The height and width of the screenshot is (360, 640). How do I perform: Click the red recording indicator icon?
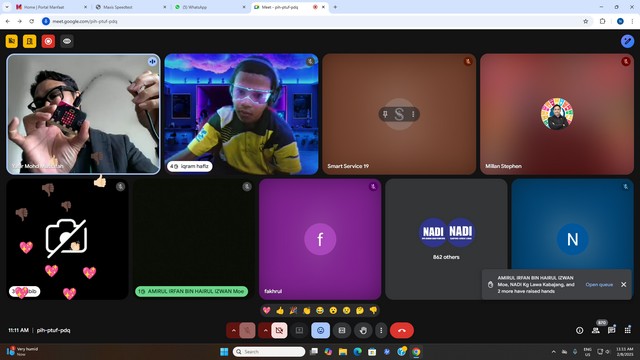click(48, 41)
